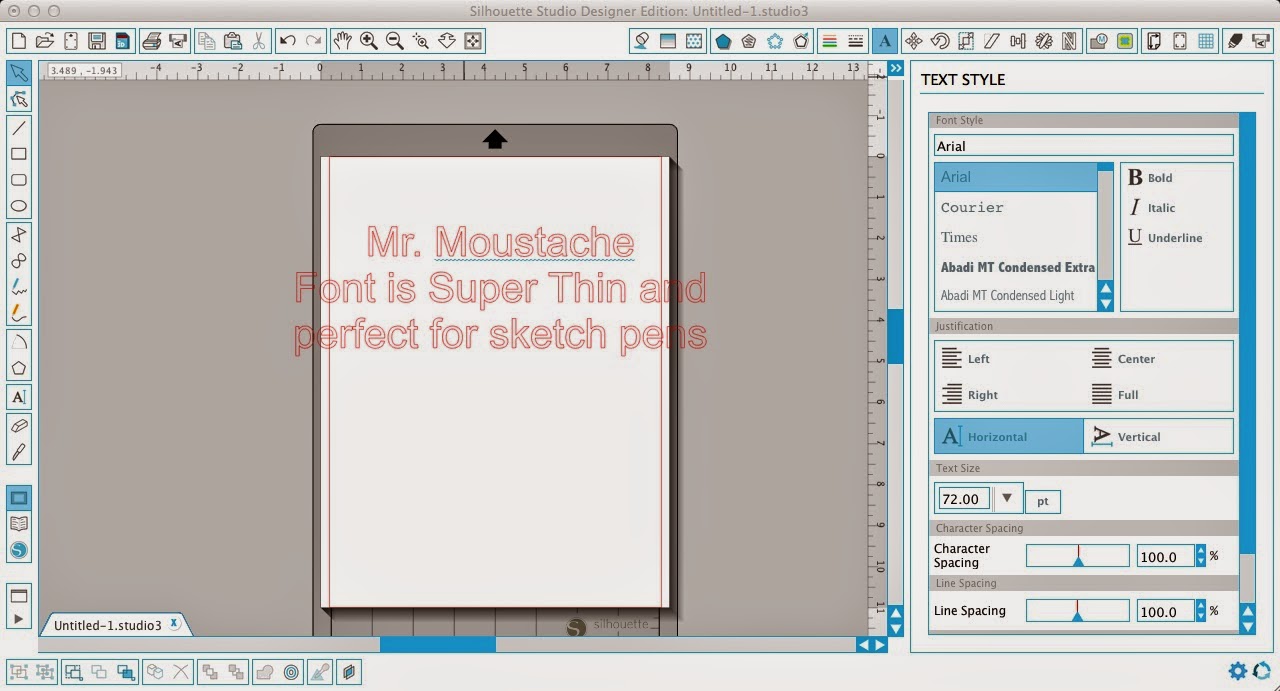Select the Draw an Ellipse tool
The image size is (1280, 691).
pyautogui.click(x=18, y=206)
